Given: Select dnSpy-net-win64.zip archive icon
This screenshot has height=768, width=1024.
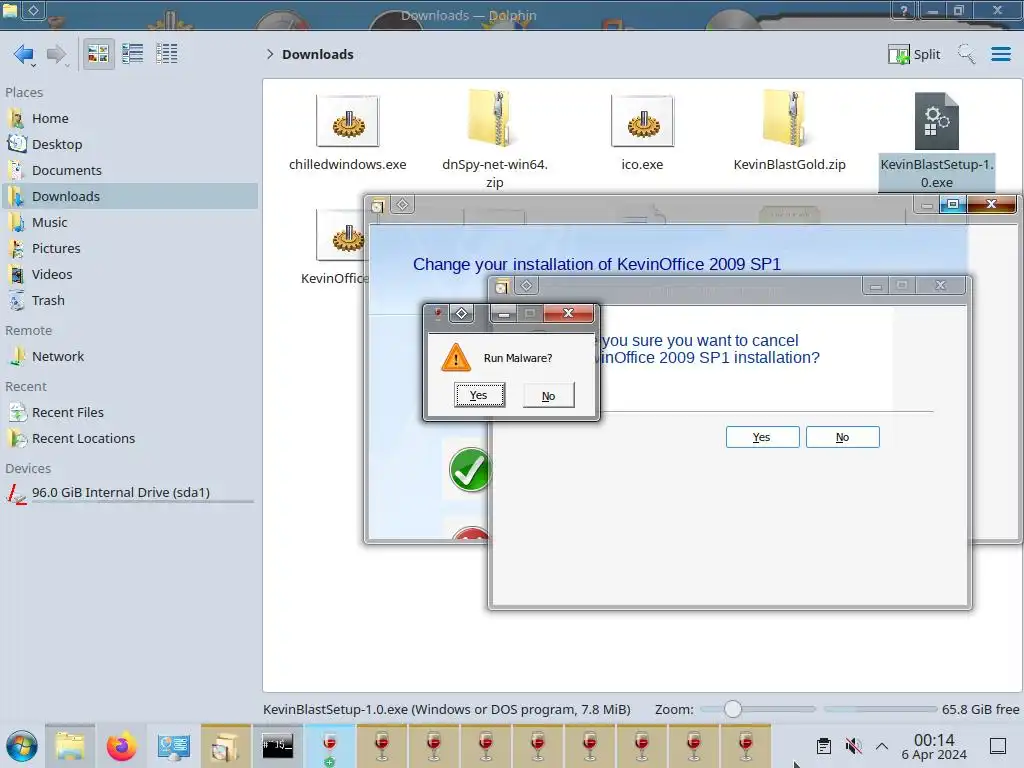Looking at the screenshot, I should point(494,119).
